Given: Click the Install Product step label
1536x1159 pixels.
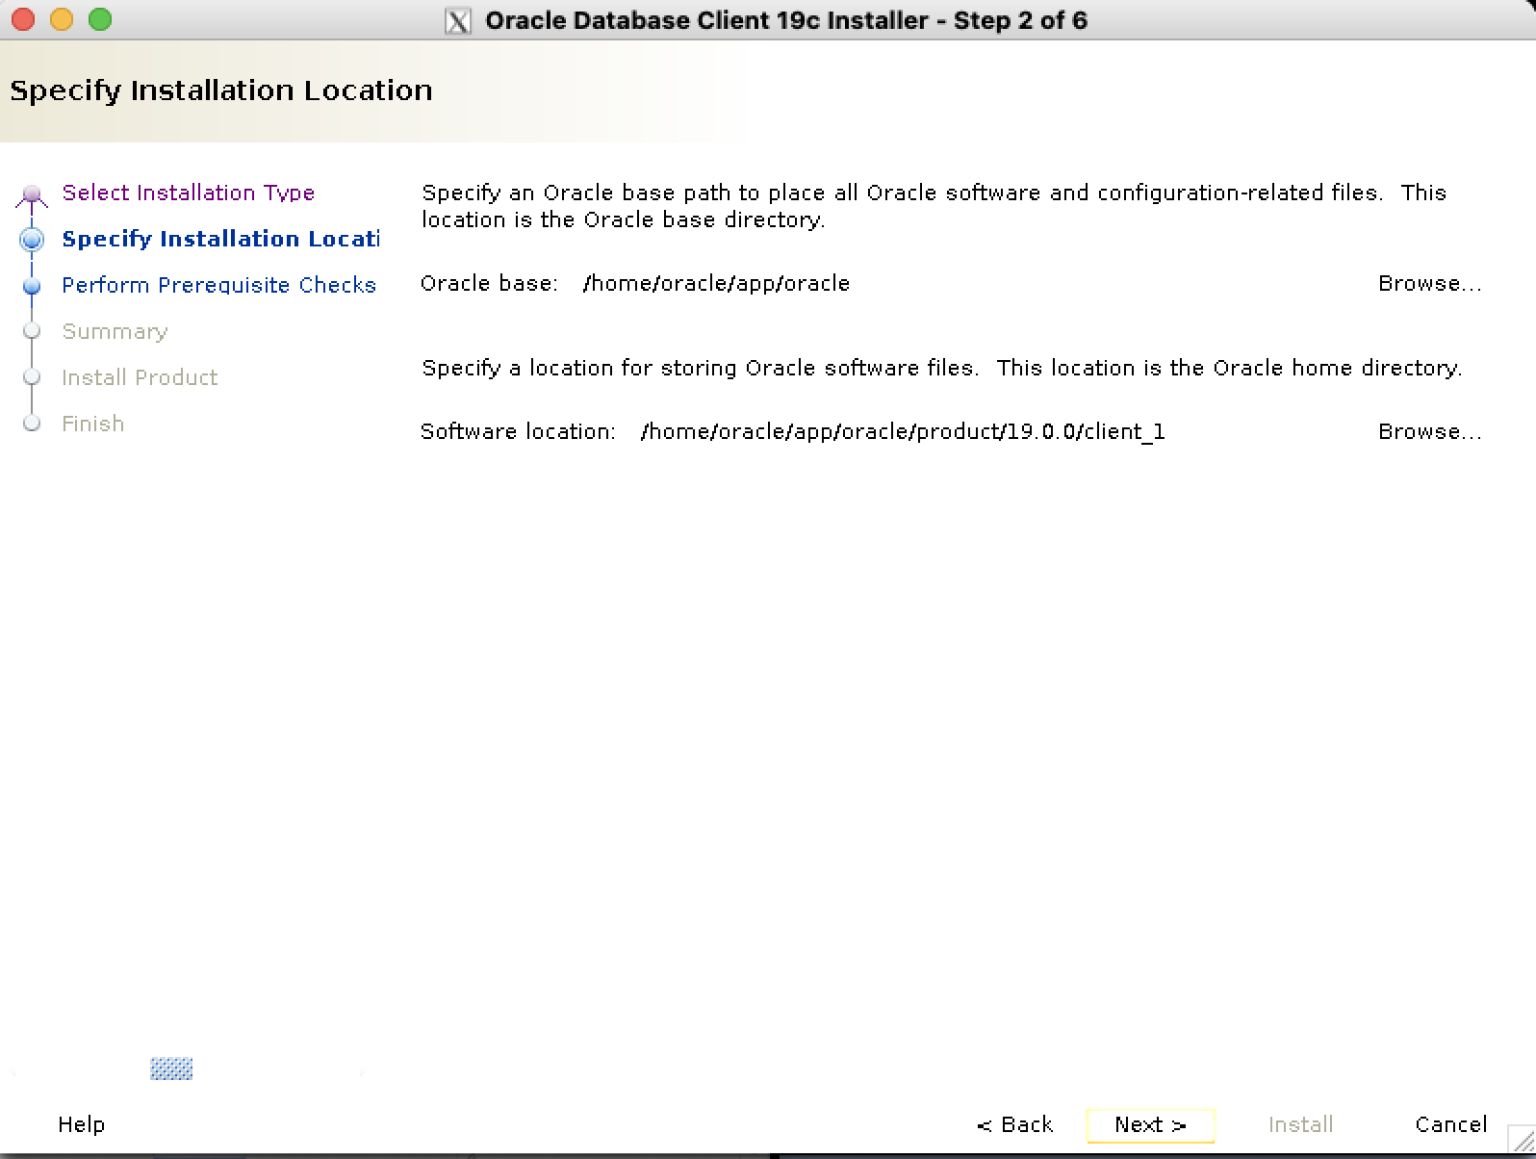Looking at the screenshot, I should click(139, 377).
